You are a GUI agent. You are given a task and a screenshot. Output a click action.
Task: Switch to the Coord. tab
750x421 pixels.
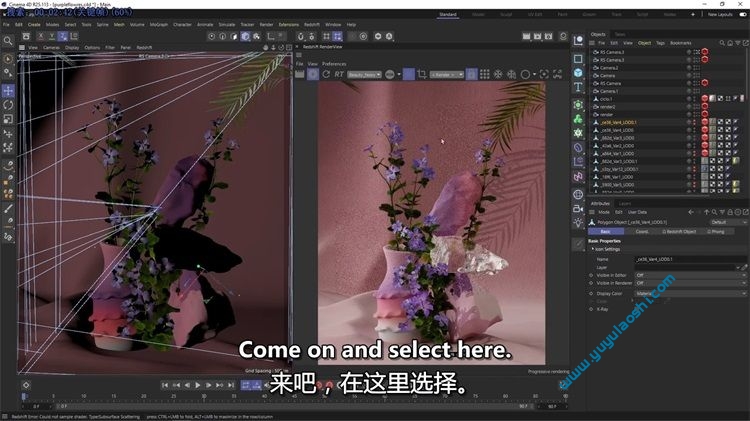[642, 231]
